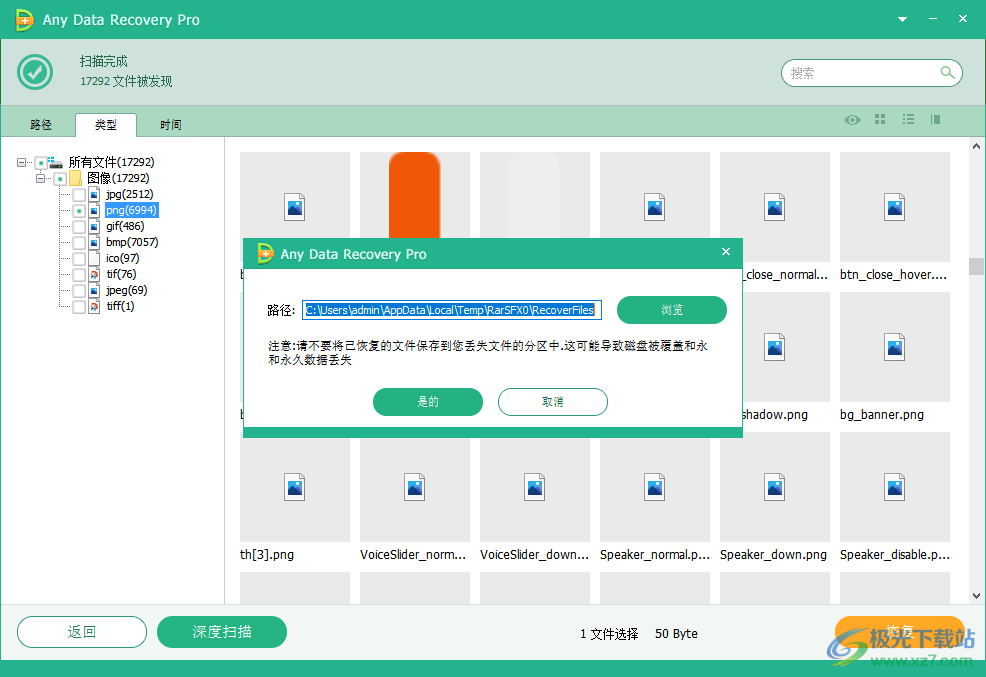Click the file list scroll down arrow
The image size is (986, 677).
click(x=976, y=596)
